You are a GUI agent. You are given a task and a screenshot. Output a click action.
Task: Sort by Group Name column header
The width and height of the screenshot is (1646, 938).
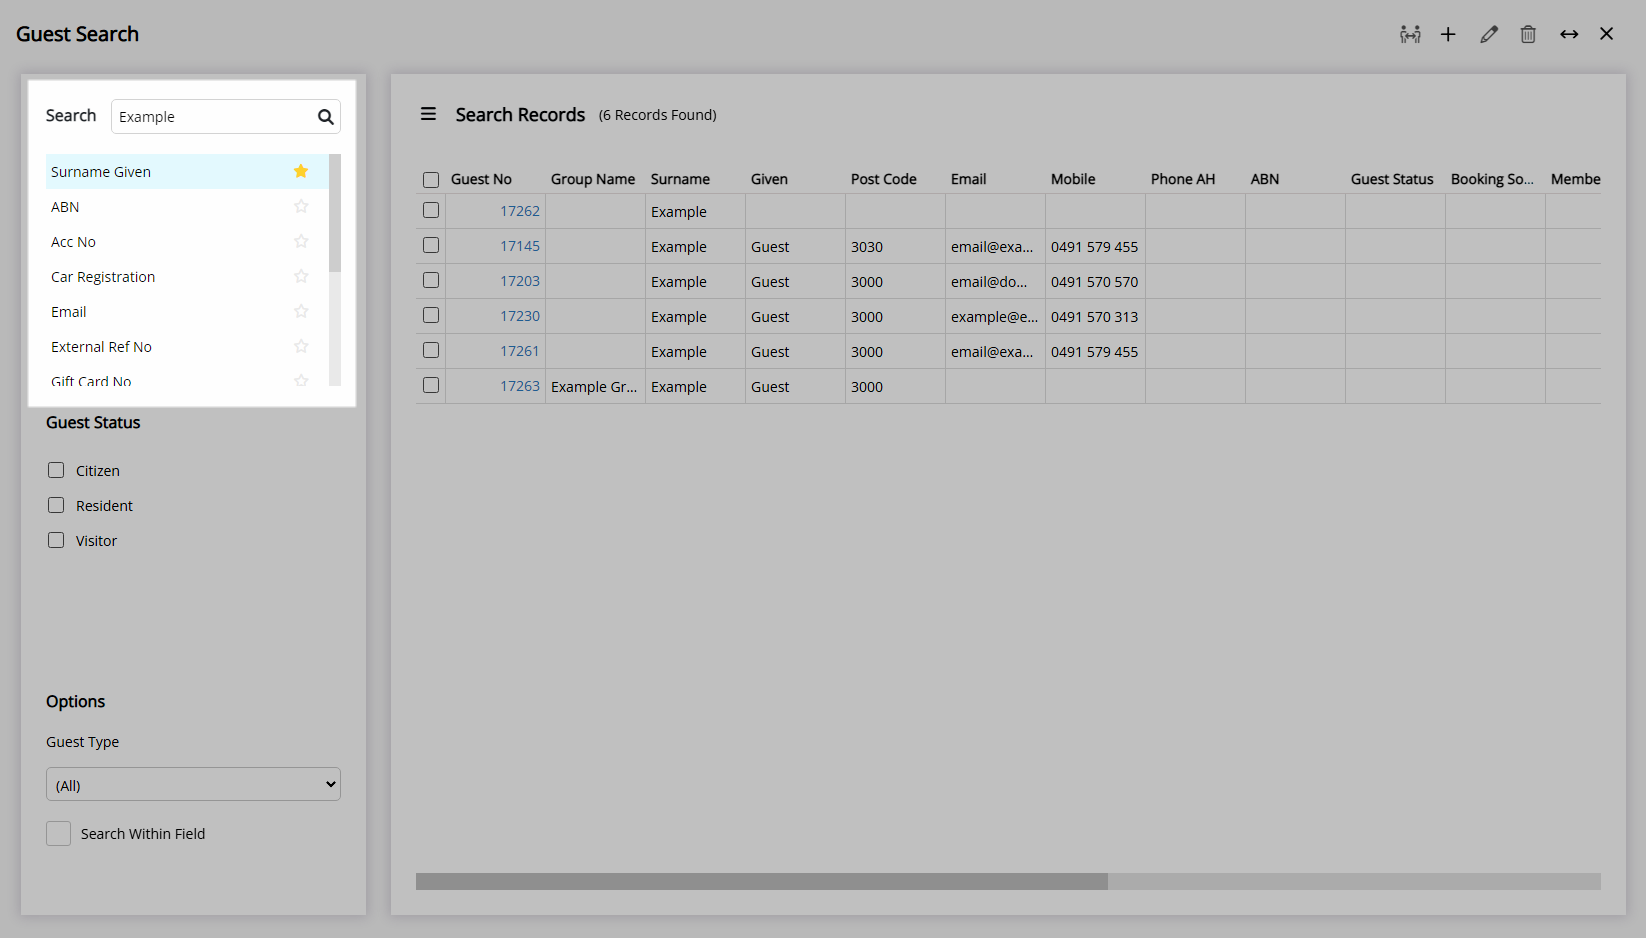pos(593,179)
